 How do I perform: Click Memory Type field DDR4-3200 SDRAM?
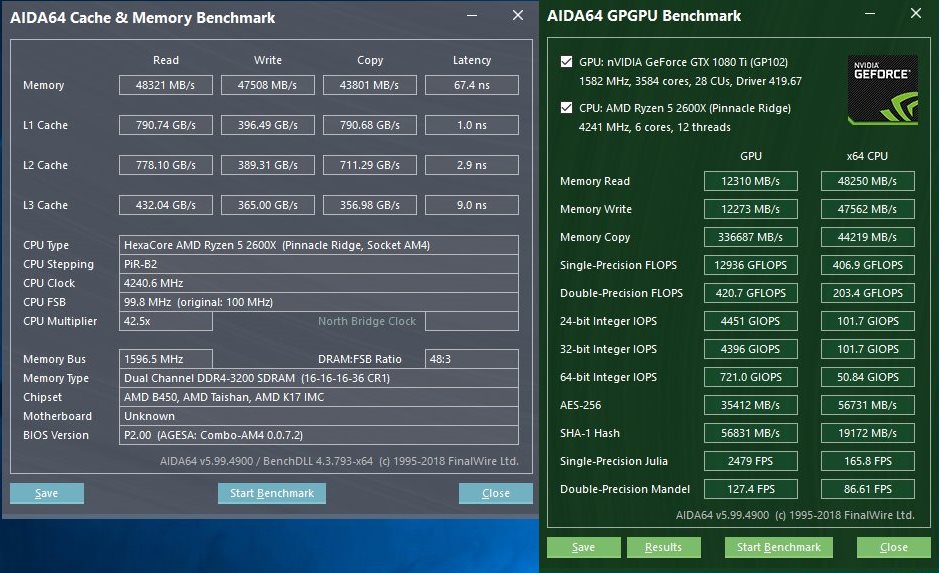click(x=319, y=378)
